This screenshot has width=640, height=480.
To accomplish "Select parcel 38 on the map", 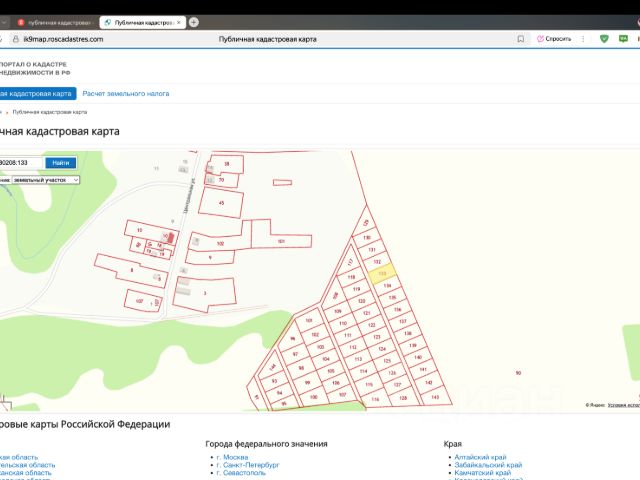I will point(227,164).
